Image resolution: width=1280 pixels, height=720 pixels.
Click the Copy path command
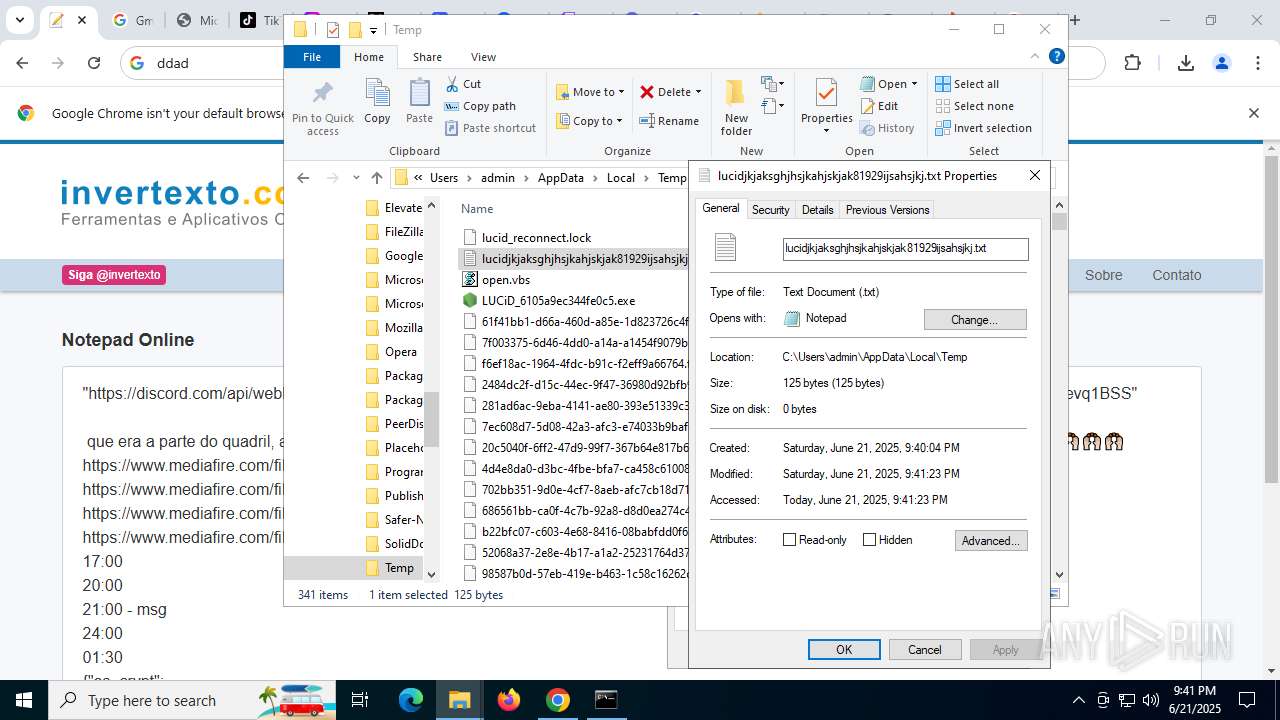coord(480,106)
